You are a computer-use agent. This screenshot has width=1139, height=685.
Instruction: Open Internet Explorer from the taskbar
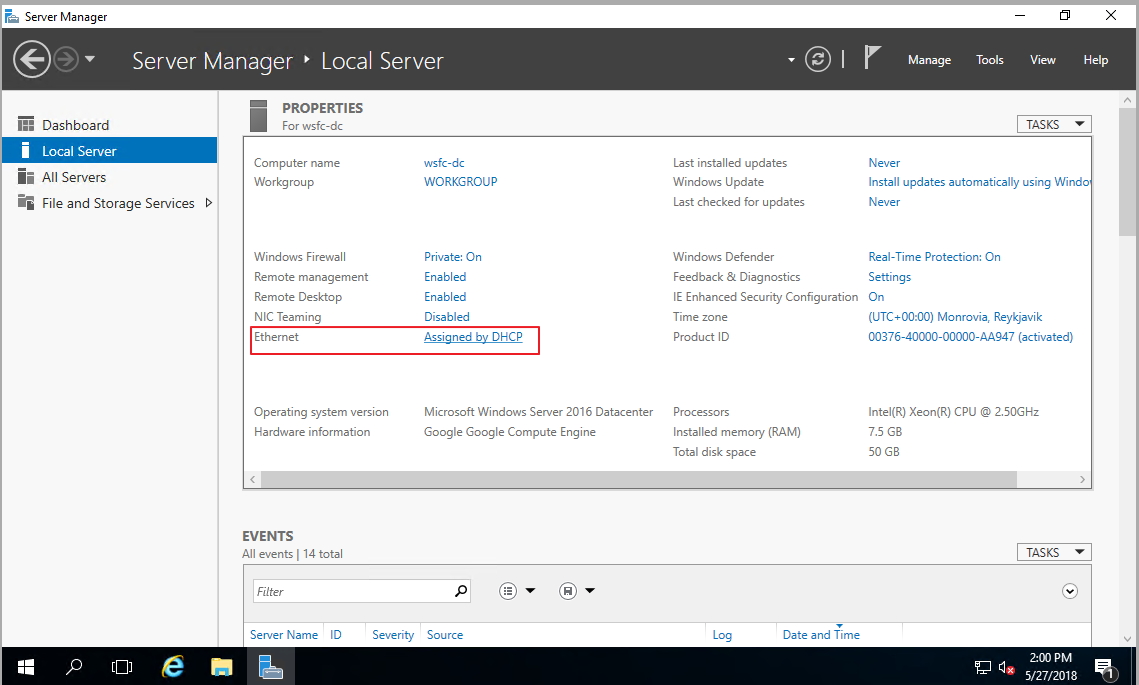[x=174, y=666]
